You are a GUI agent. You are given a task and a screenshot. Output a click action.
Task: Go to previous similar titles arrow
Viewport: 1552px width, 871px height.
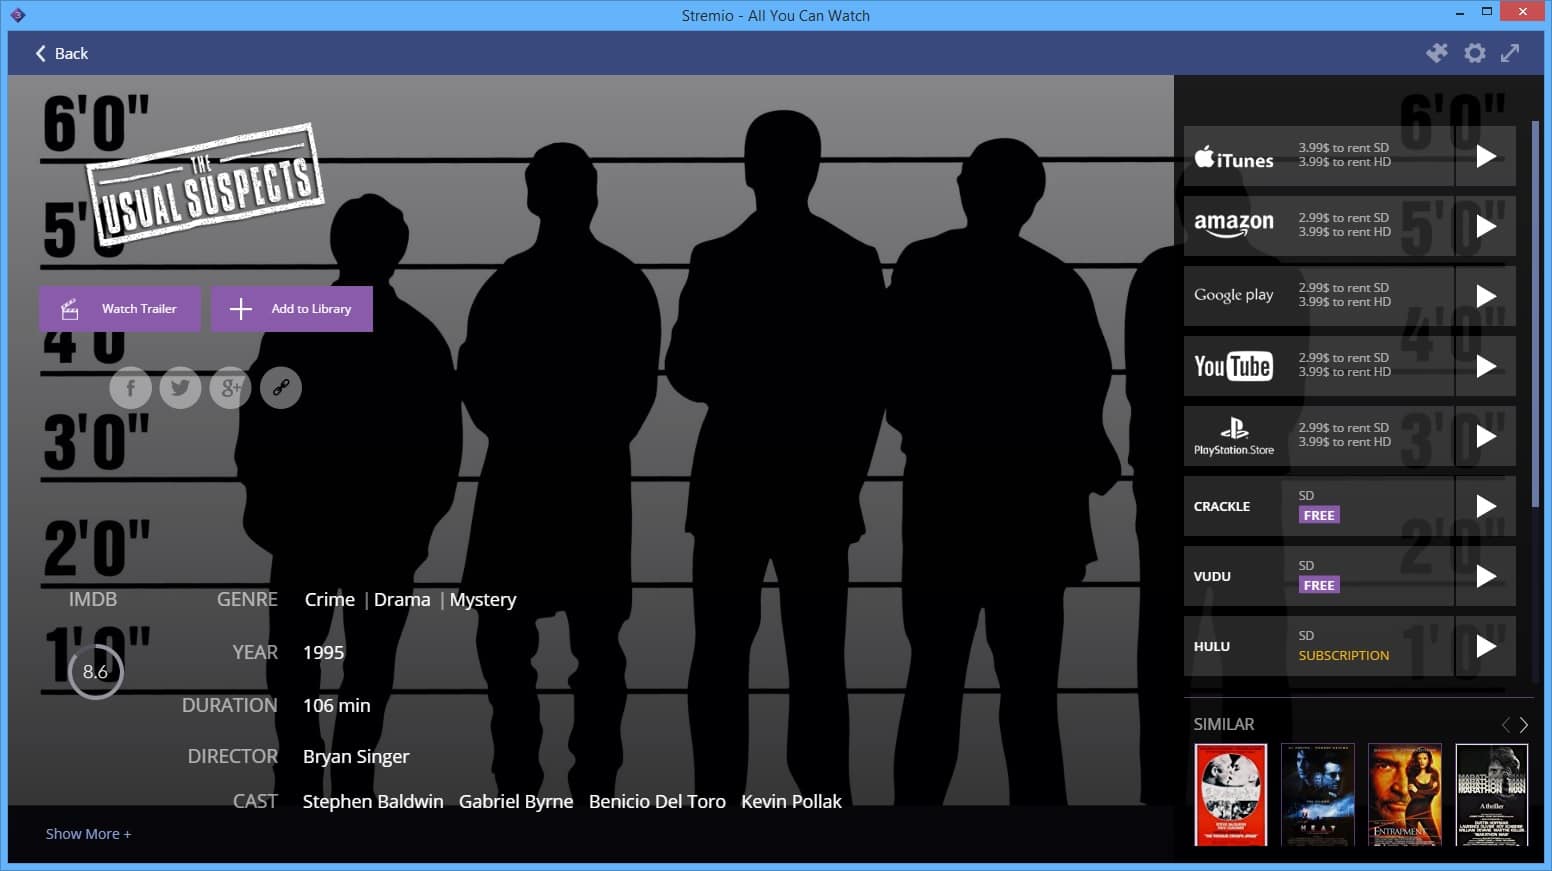[1506, 725]
